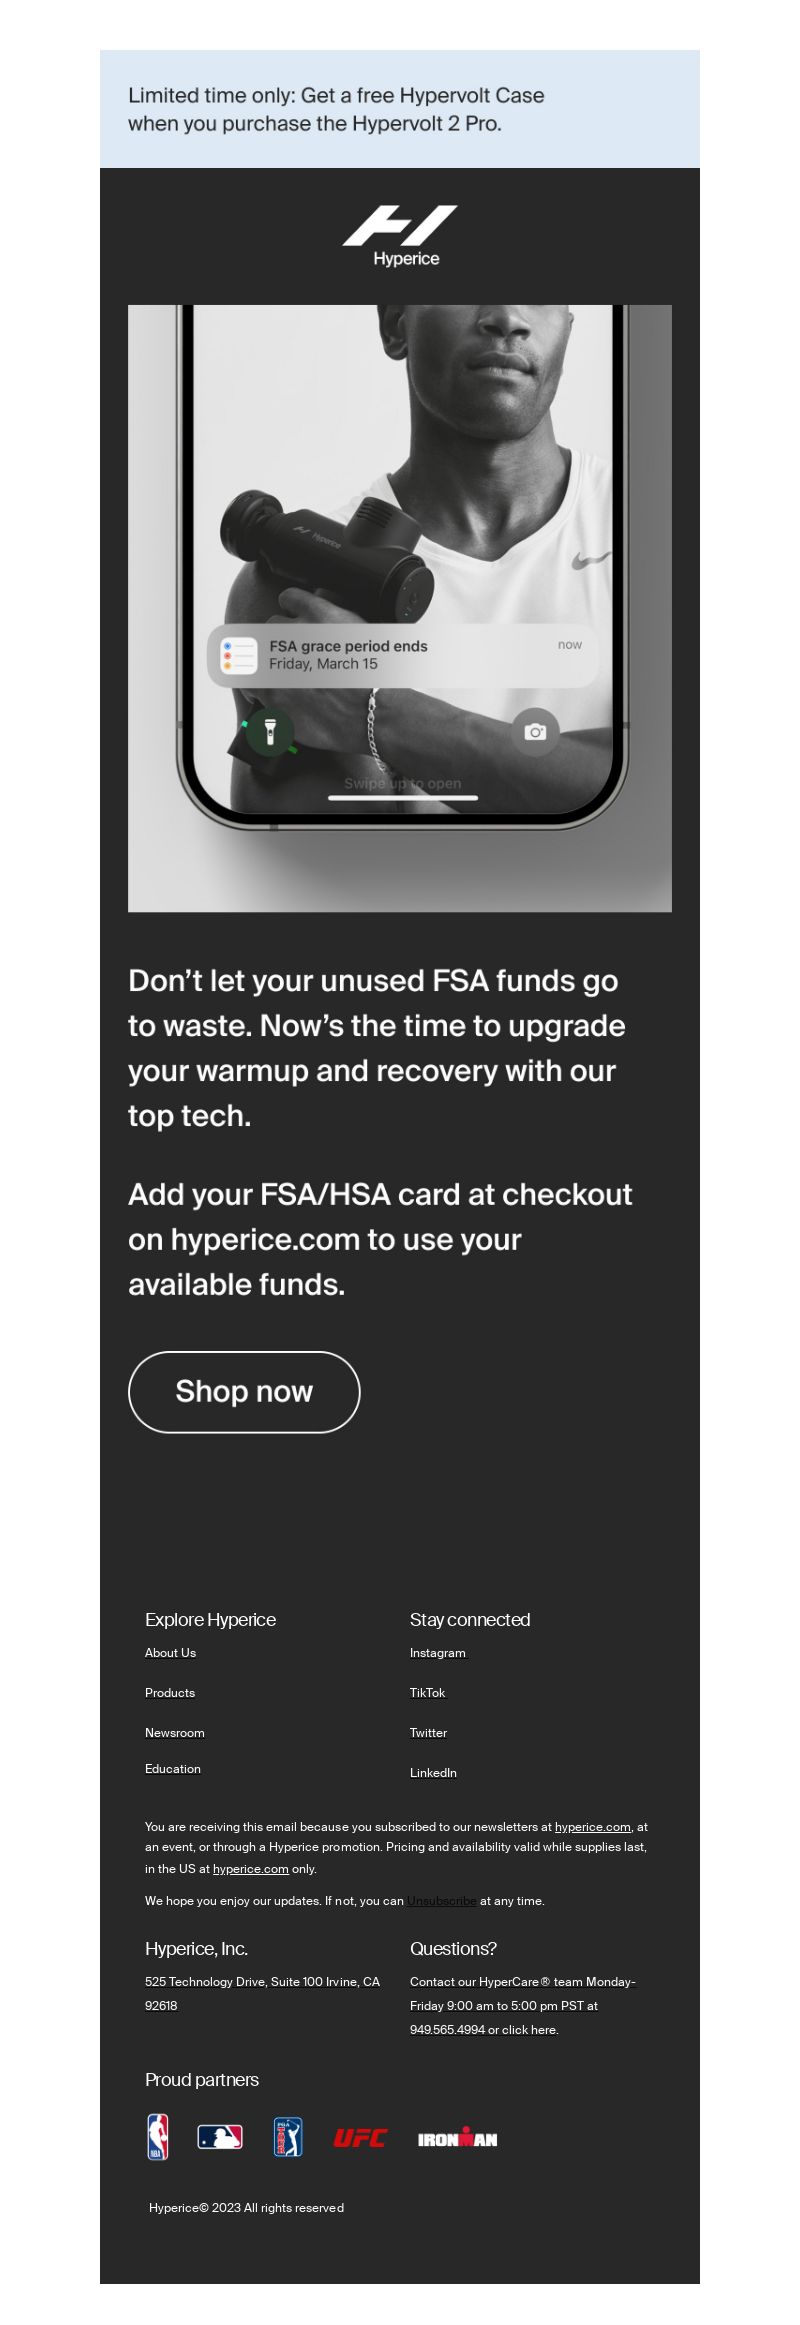
Task: Click the UFC partner logo
Action: tap(360, 2138)
